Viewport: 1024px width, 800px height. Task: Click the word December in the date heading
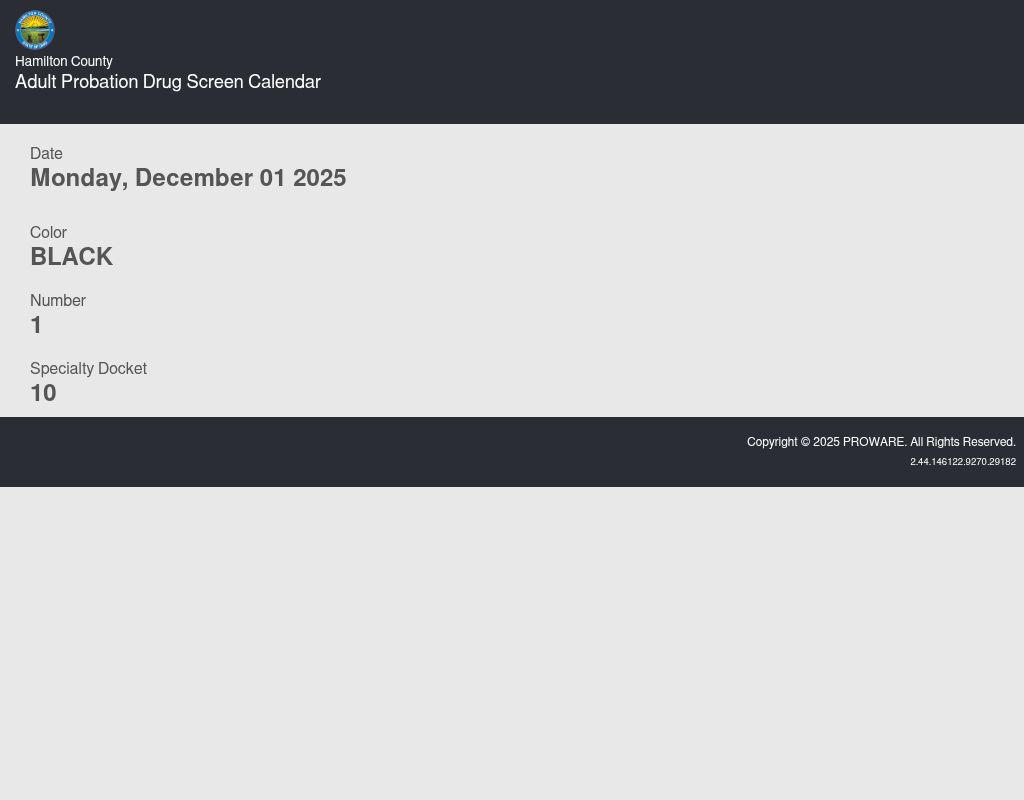(194, 178)
